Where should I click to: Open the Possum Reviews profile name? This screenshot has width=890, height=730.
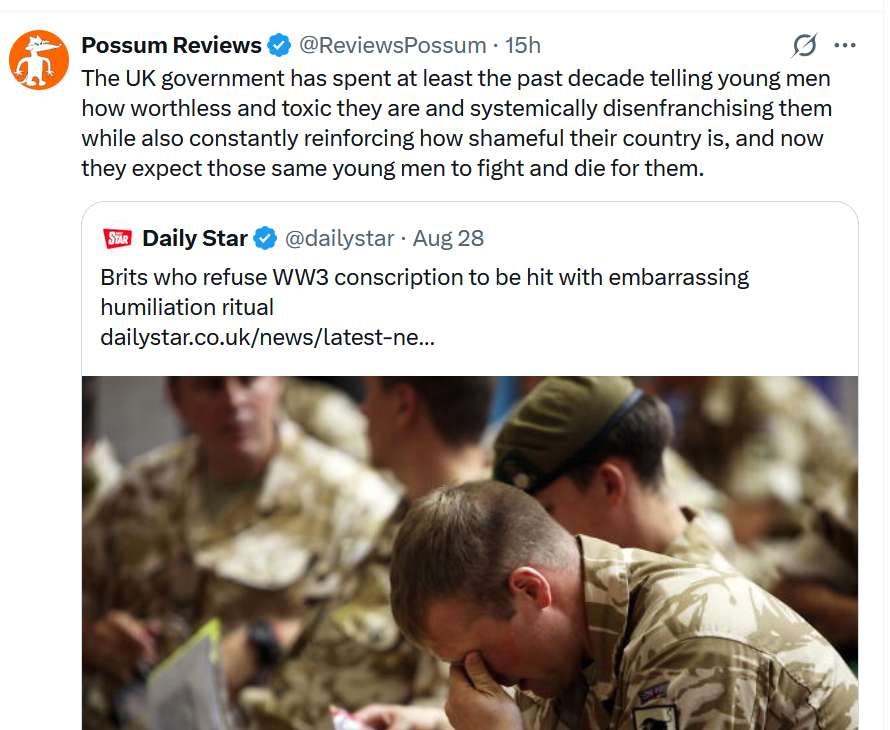pyautogui.click(x=171, y=45)
